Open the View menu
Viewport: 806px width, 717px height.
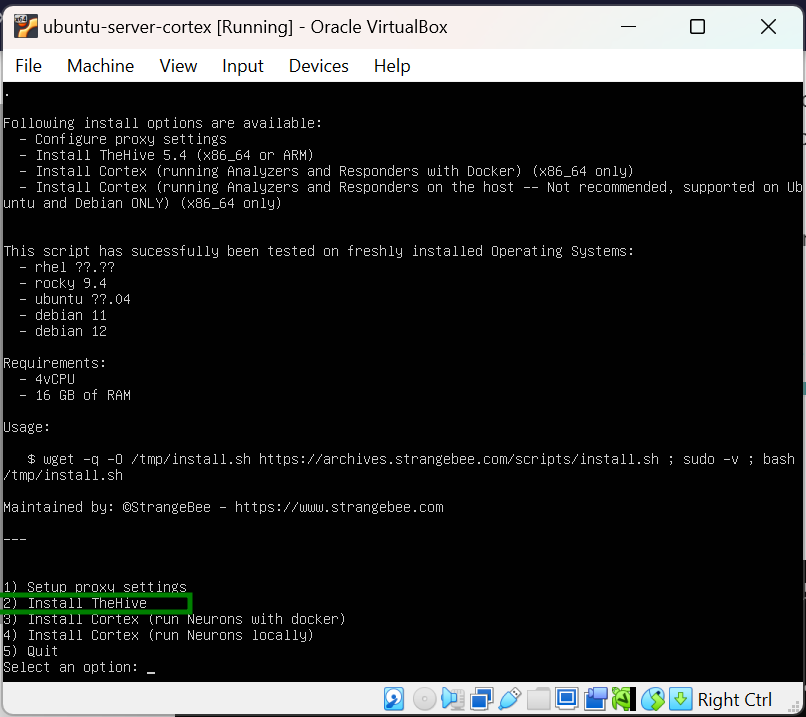coord(178,66)
